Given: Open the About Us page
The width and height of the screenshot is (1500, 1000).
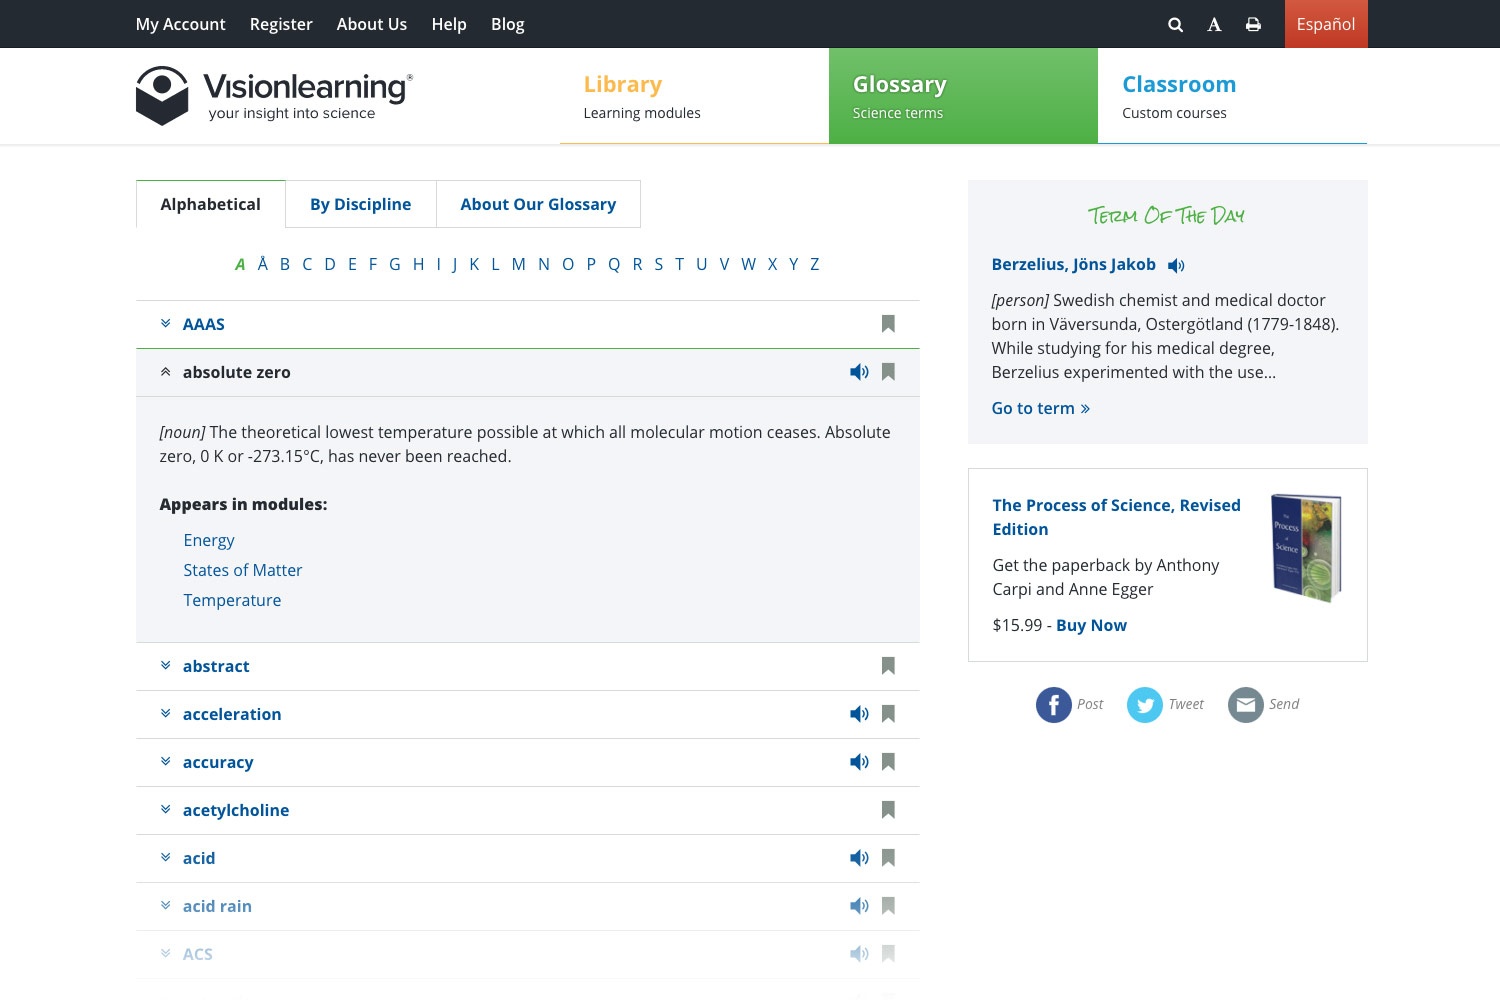Looking at the screenshot, I should [372, 24].
